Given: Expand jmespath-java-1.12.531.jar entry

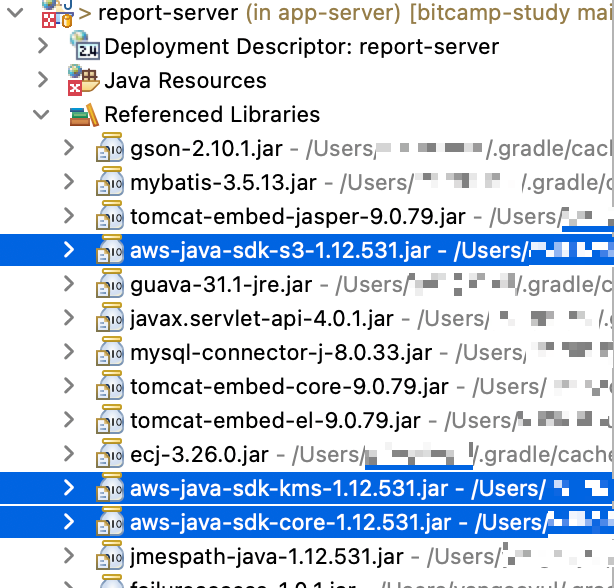Looking at the screenshot, I should [69, 556].
